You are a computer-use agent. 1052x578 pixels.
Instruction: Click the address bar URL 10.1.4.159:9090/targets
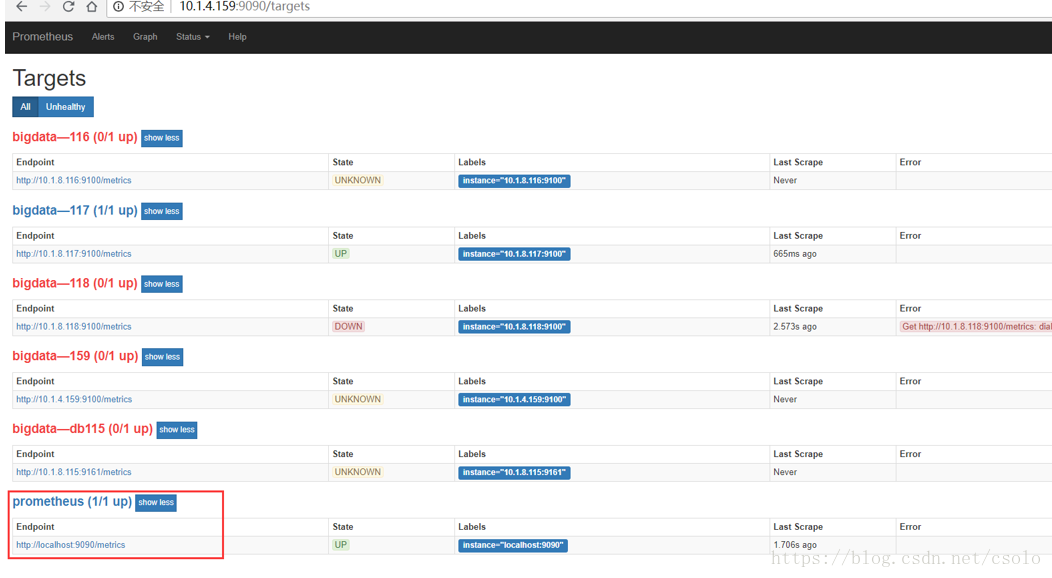[244, 7]
